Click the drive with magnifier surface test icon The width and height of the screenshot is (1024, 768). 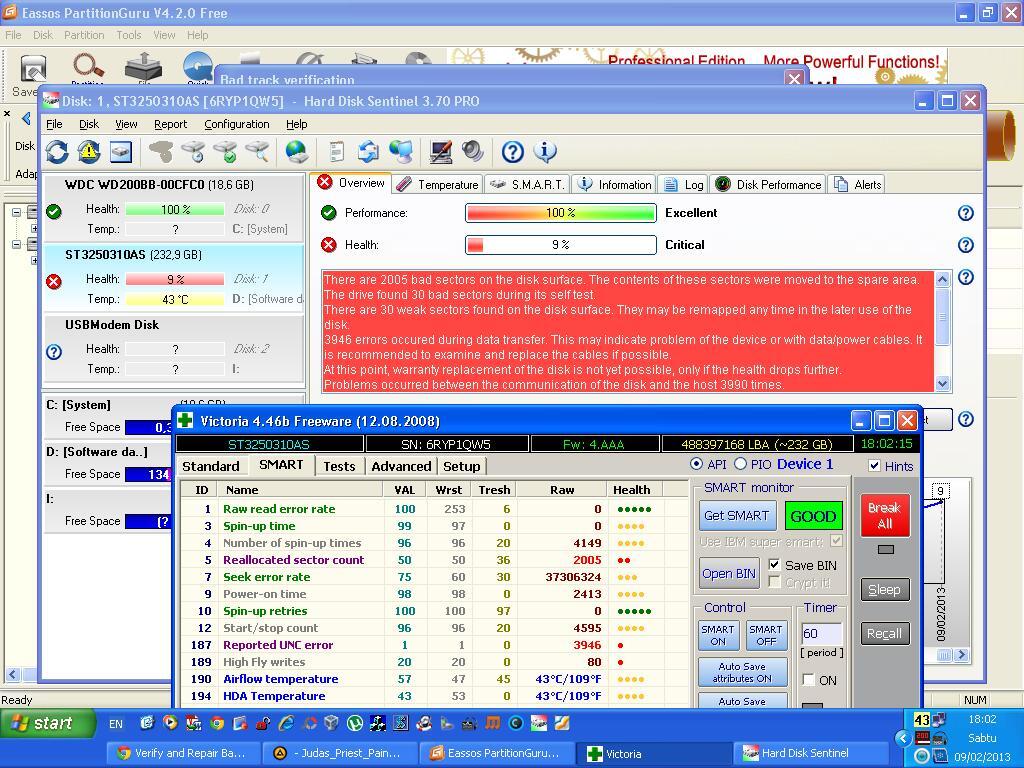click(x=258, y=152)
